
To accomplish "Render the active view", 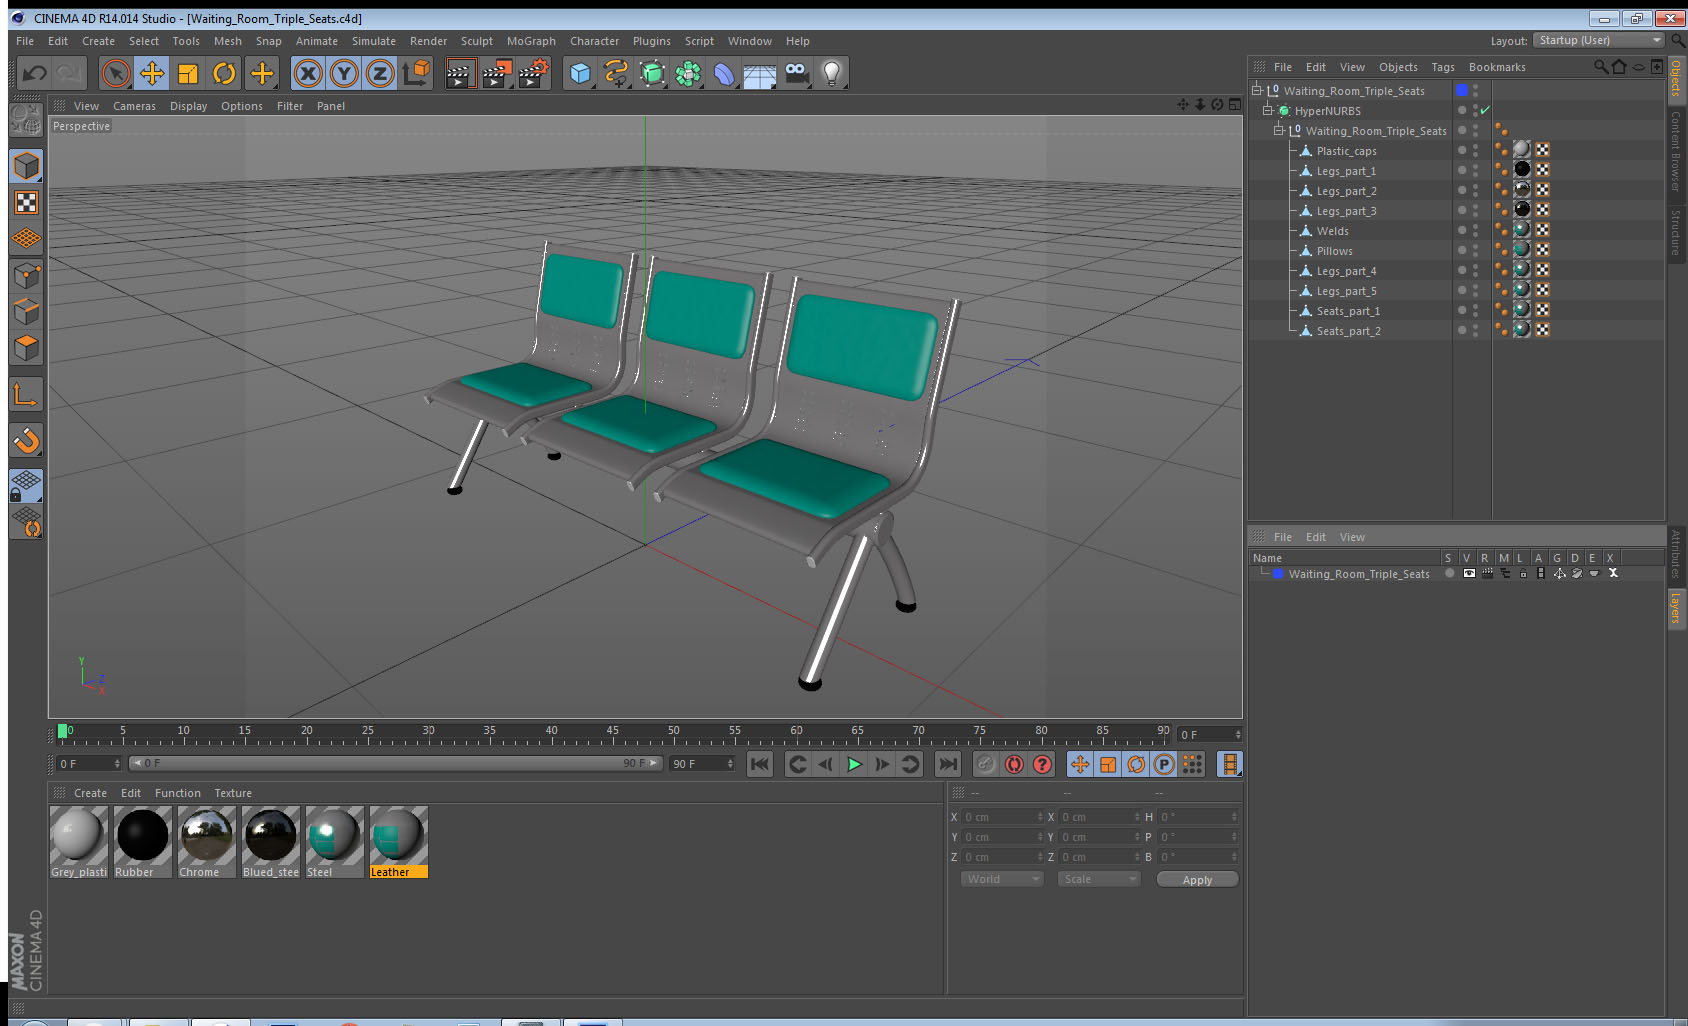I will point(460,73).
